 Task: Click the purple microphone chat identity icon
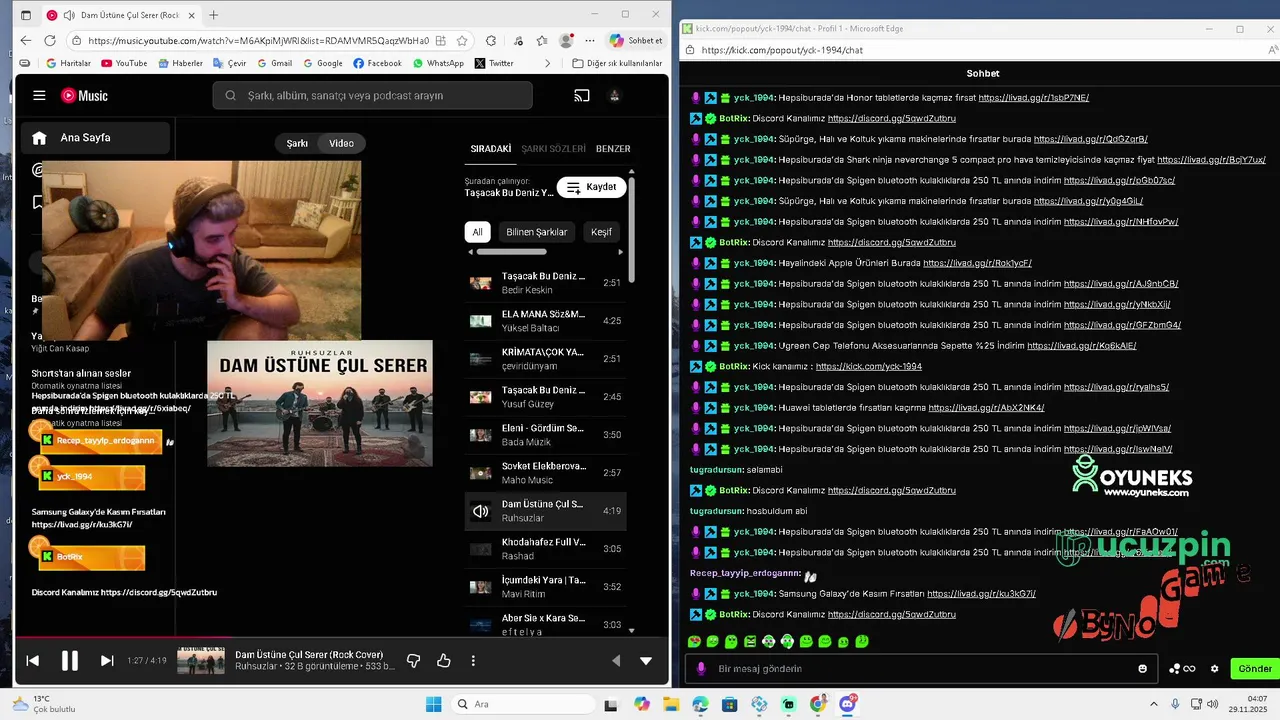pyautogui.click(x=701, y=668)
